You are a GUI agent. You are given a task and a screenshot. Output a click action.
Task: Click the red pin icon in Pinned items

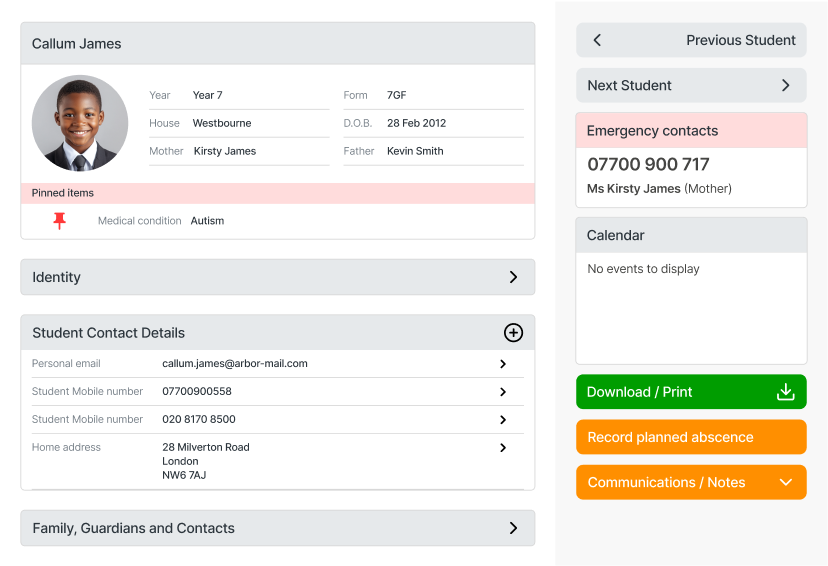pyautogui.click(x=59, y=221)
